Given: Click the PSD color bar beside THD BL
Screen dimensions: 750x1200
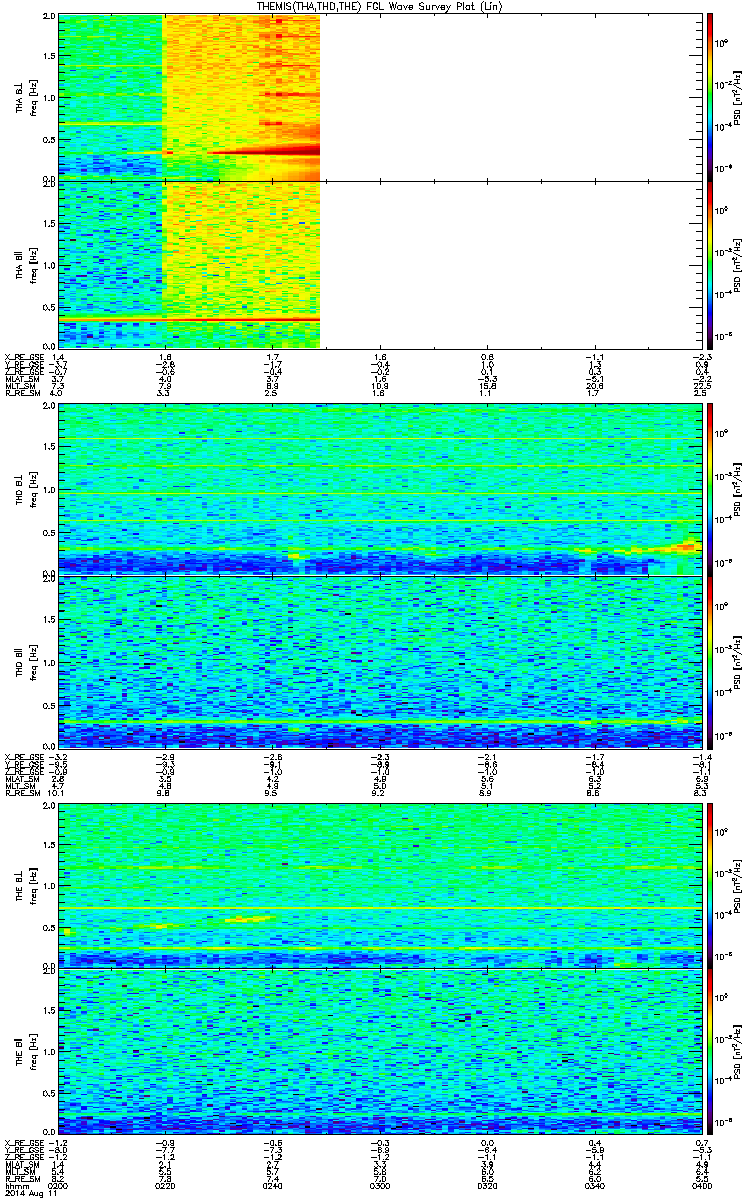Looking at the screenshot, I should click(711, 488).
